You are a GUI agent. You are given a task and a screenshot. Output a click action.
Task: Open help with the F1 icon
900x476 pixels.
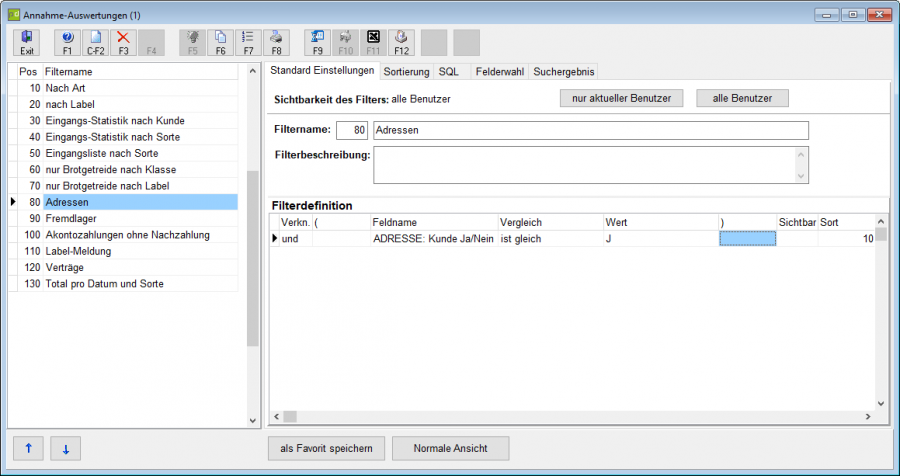68,43
